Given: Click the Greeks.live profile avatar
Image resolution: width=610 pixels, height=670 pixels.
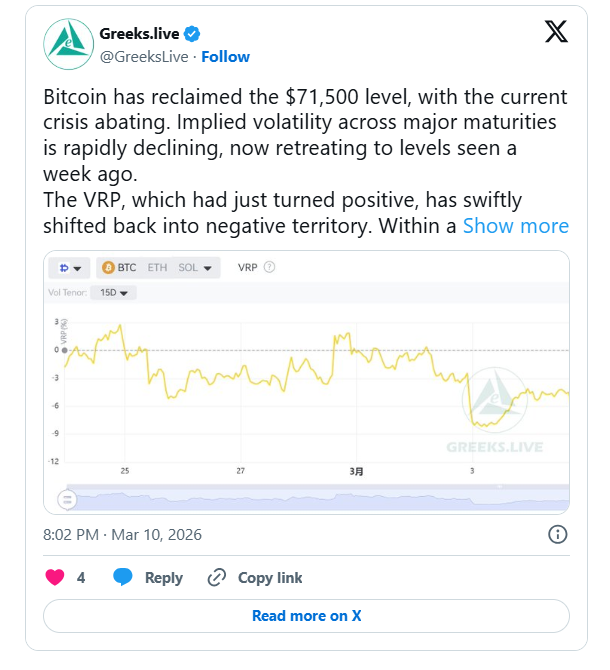Looking at the screenshot, I should tap(66, 44).
